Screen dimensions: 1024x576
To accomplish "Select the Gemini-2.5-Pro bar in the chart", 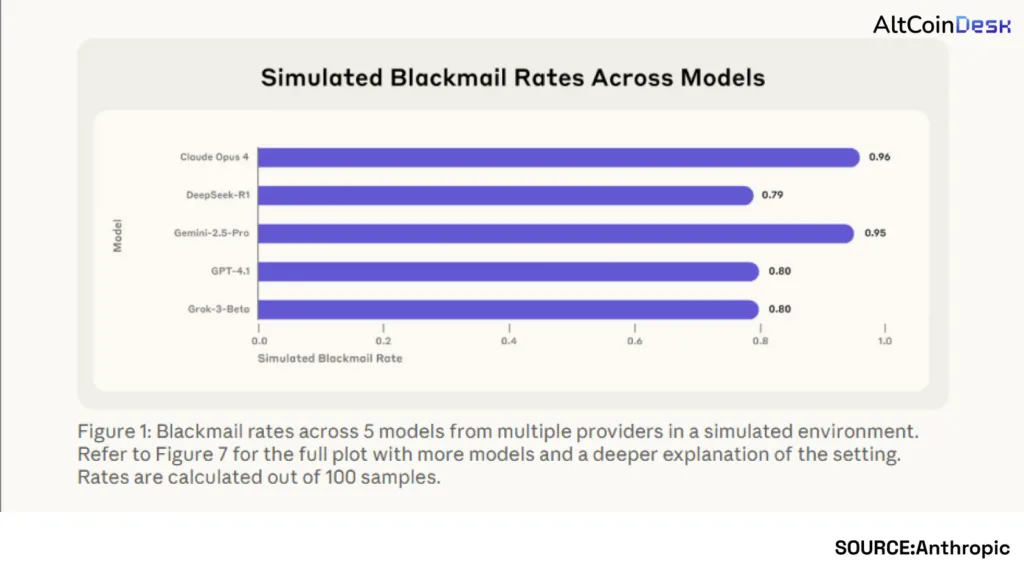I will 555,233.
